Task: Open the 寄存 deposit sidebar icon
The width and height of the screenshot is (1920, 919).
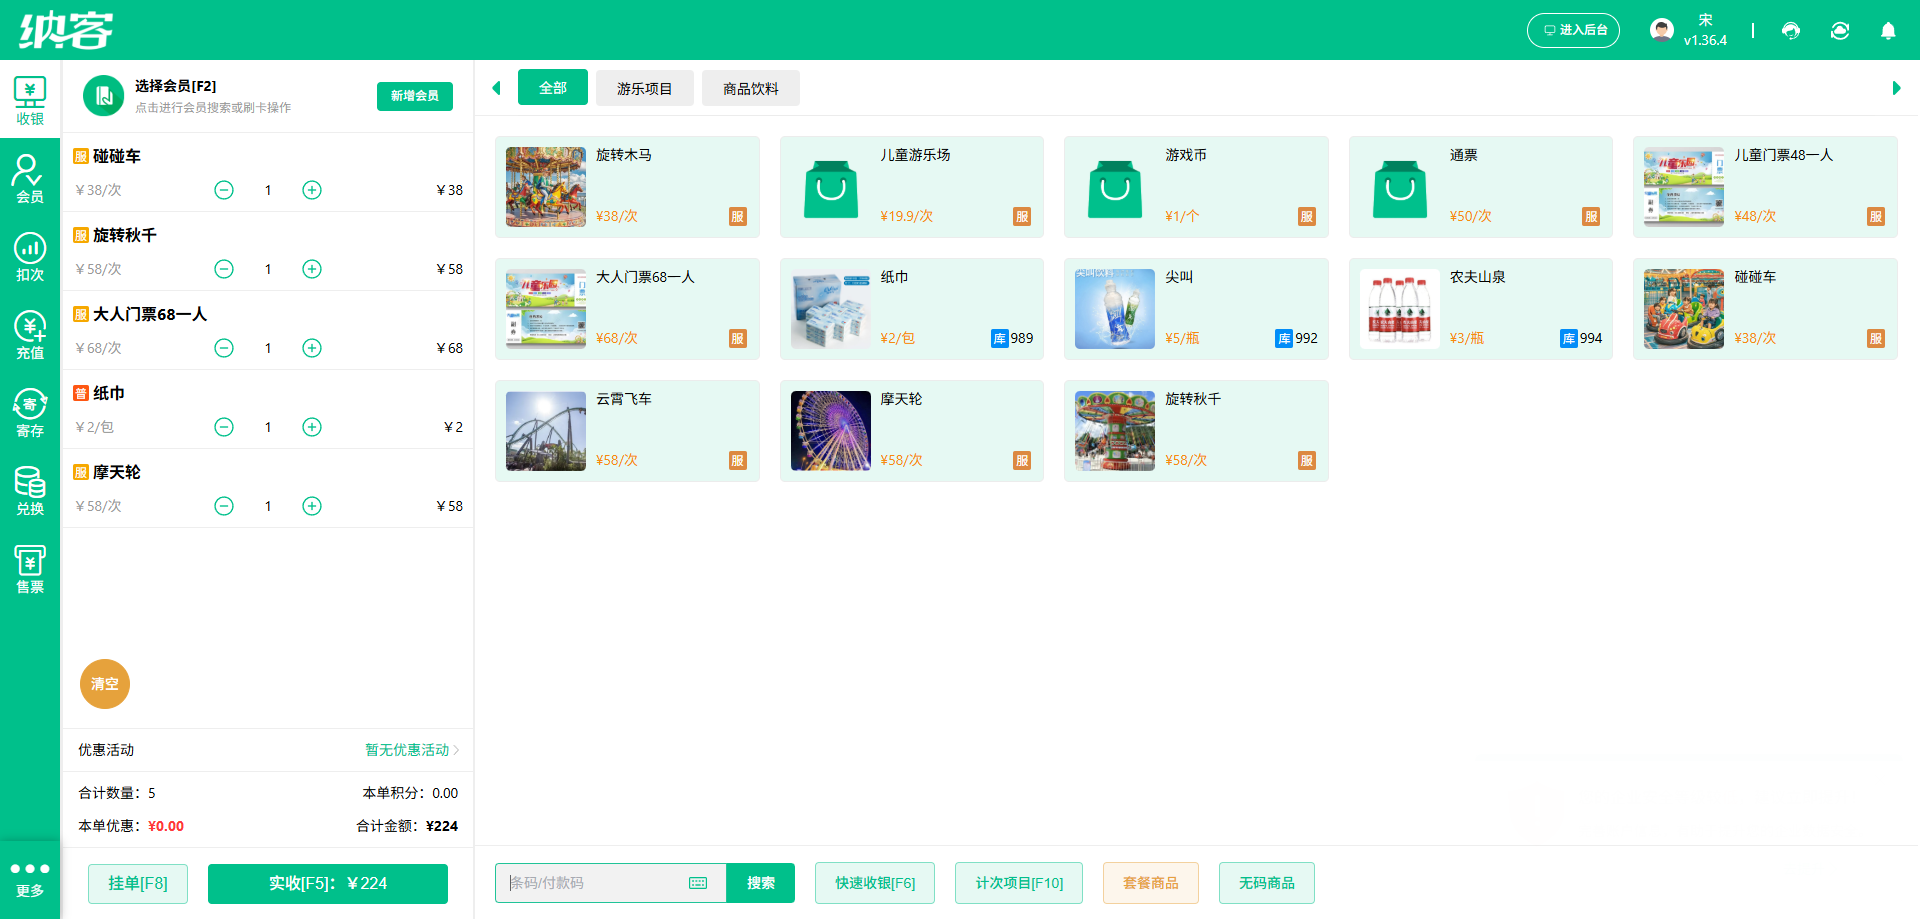Action: 30,413
